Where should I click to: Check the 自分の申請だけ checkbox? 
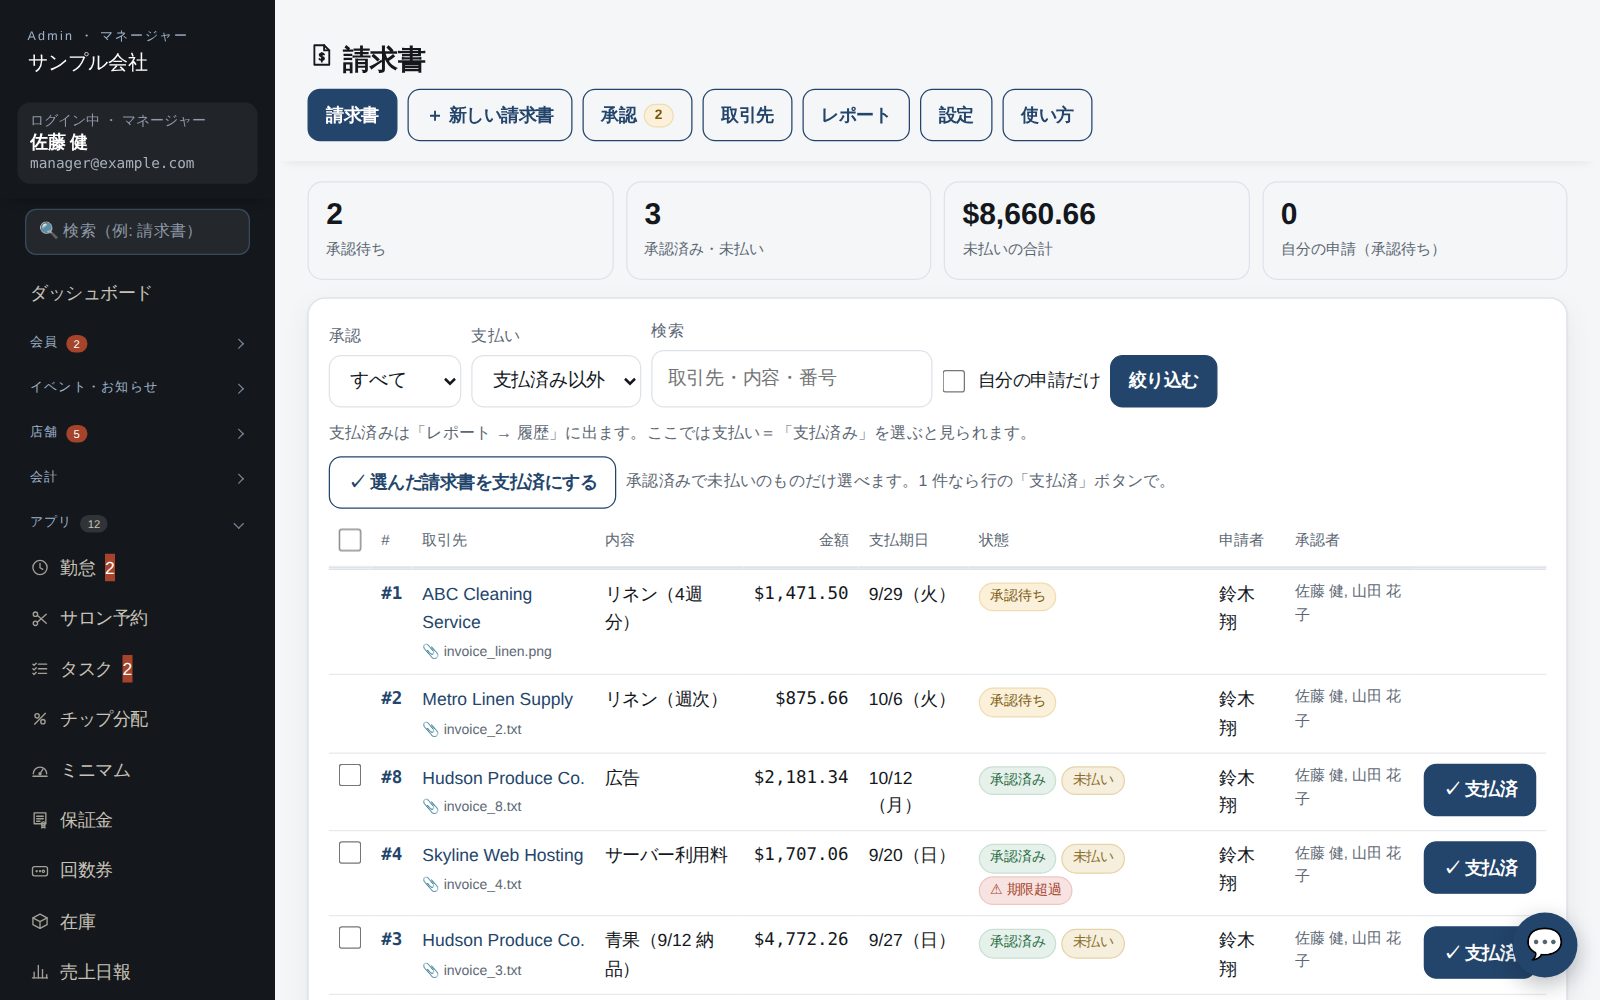(x=954, y=381)
